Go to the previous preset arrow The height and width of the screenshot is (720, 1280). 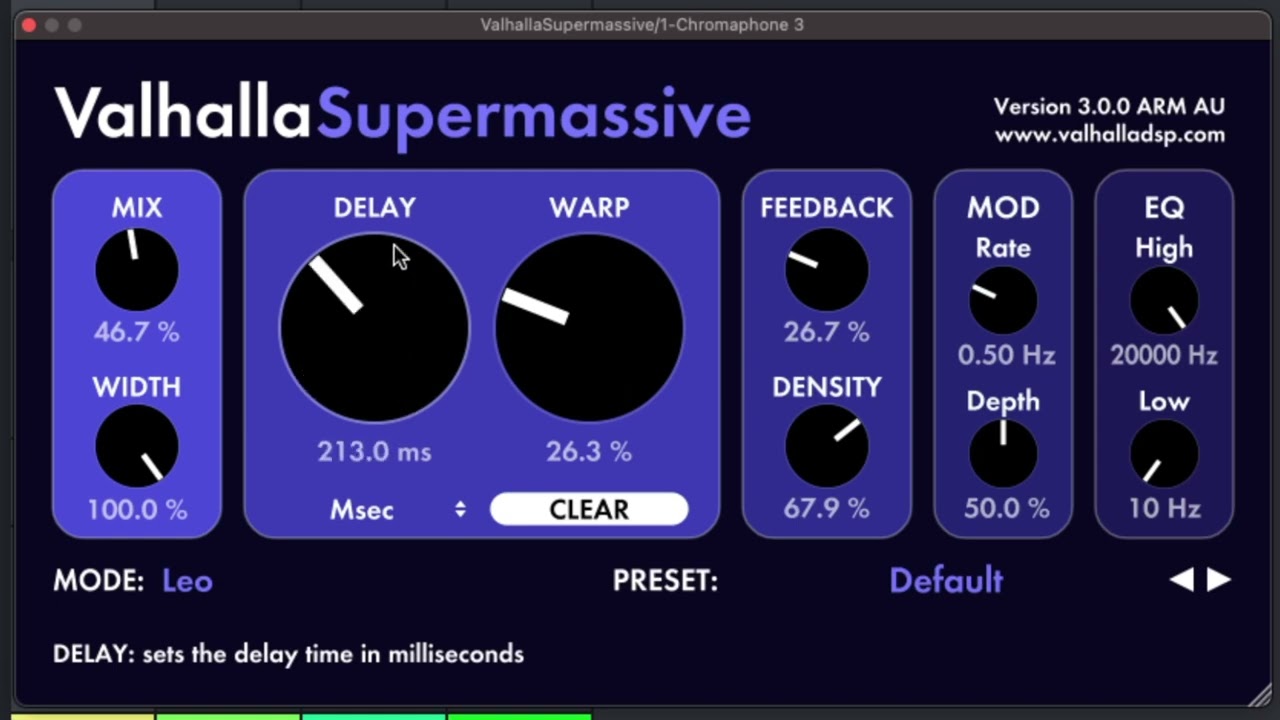[x=1182, y=580]
